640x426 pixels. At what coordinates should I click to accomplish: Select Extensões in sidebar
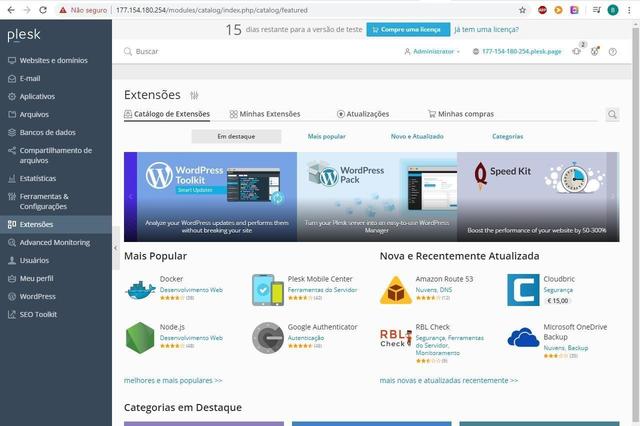[56, 224]
